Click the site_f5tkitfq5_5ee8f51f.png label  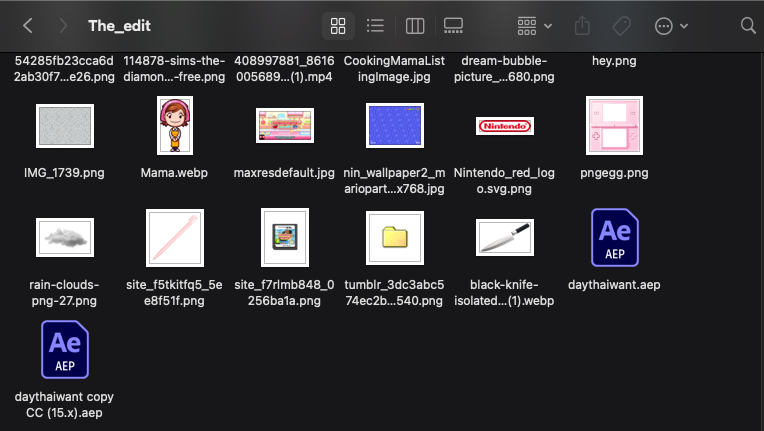pos(174,293)
